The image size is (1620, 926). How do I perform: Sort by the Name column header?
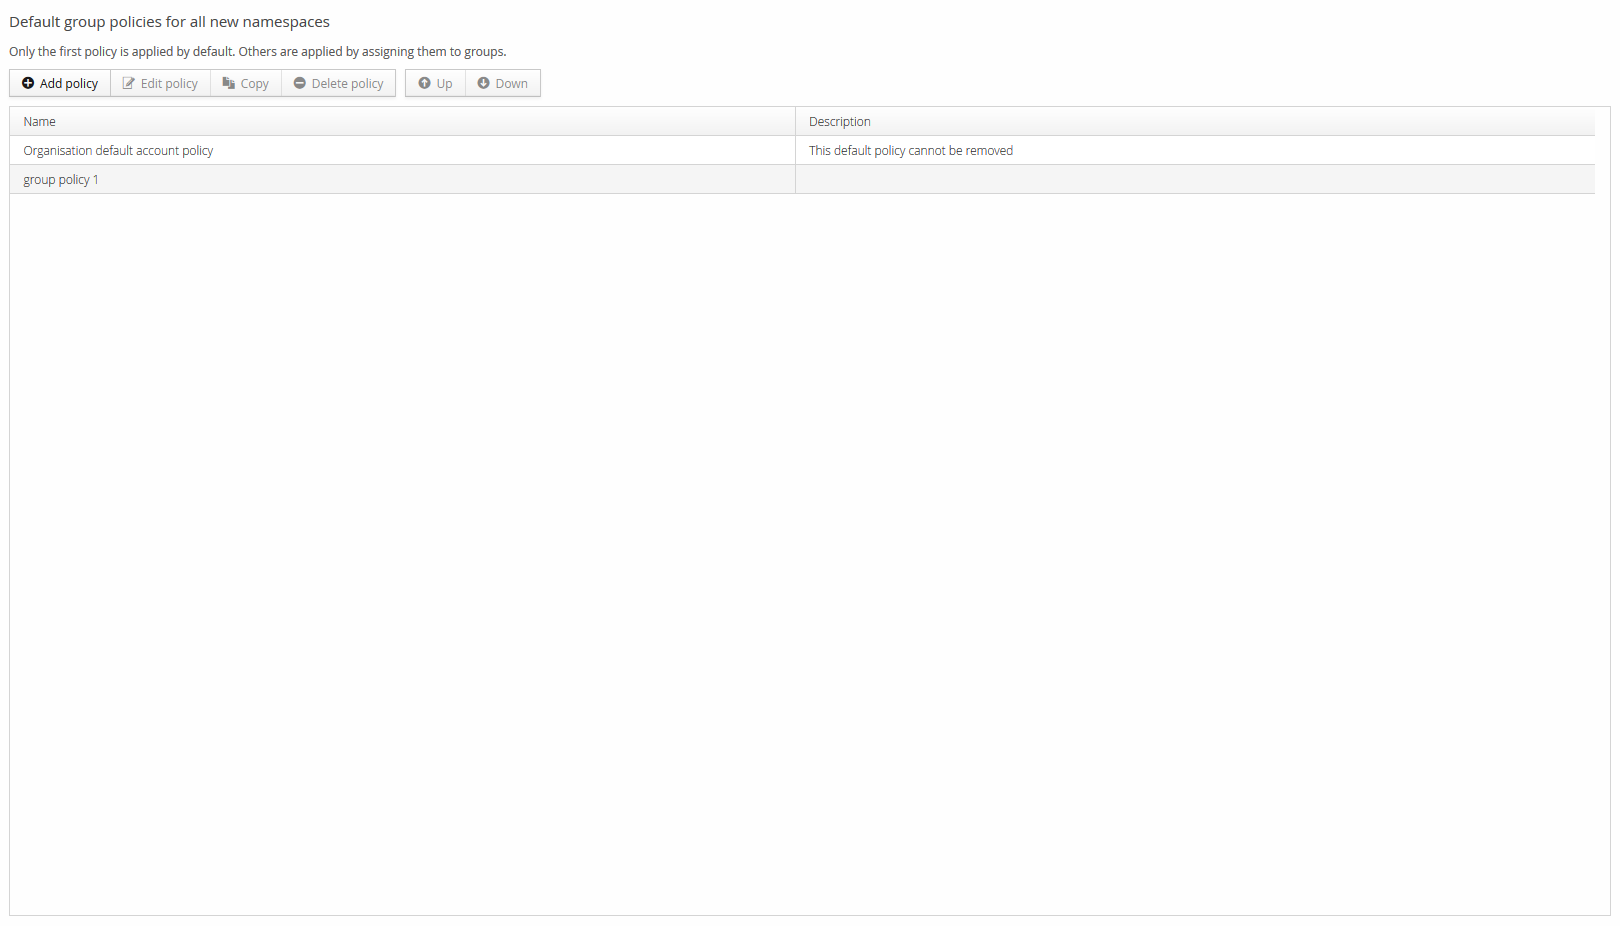click(x=40, y=122)
